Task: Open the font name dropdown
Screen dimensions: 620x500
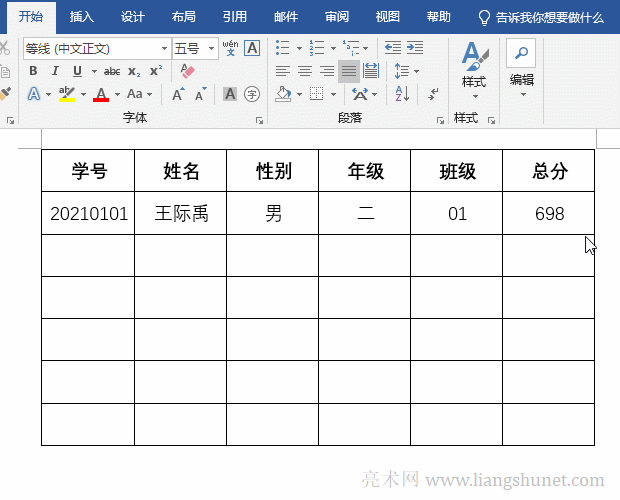Action: [164, 49]
